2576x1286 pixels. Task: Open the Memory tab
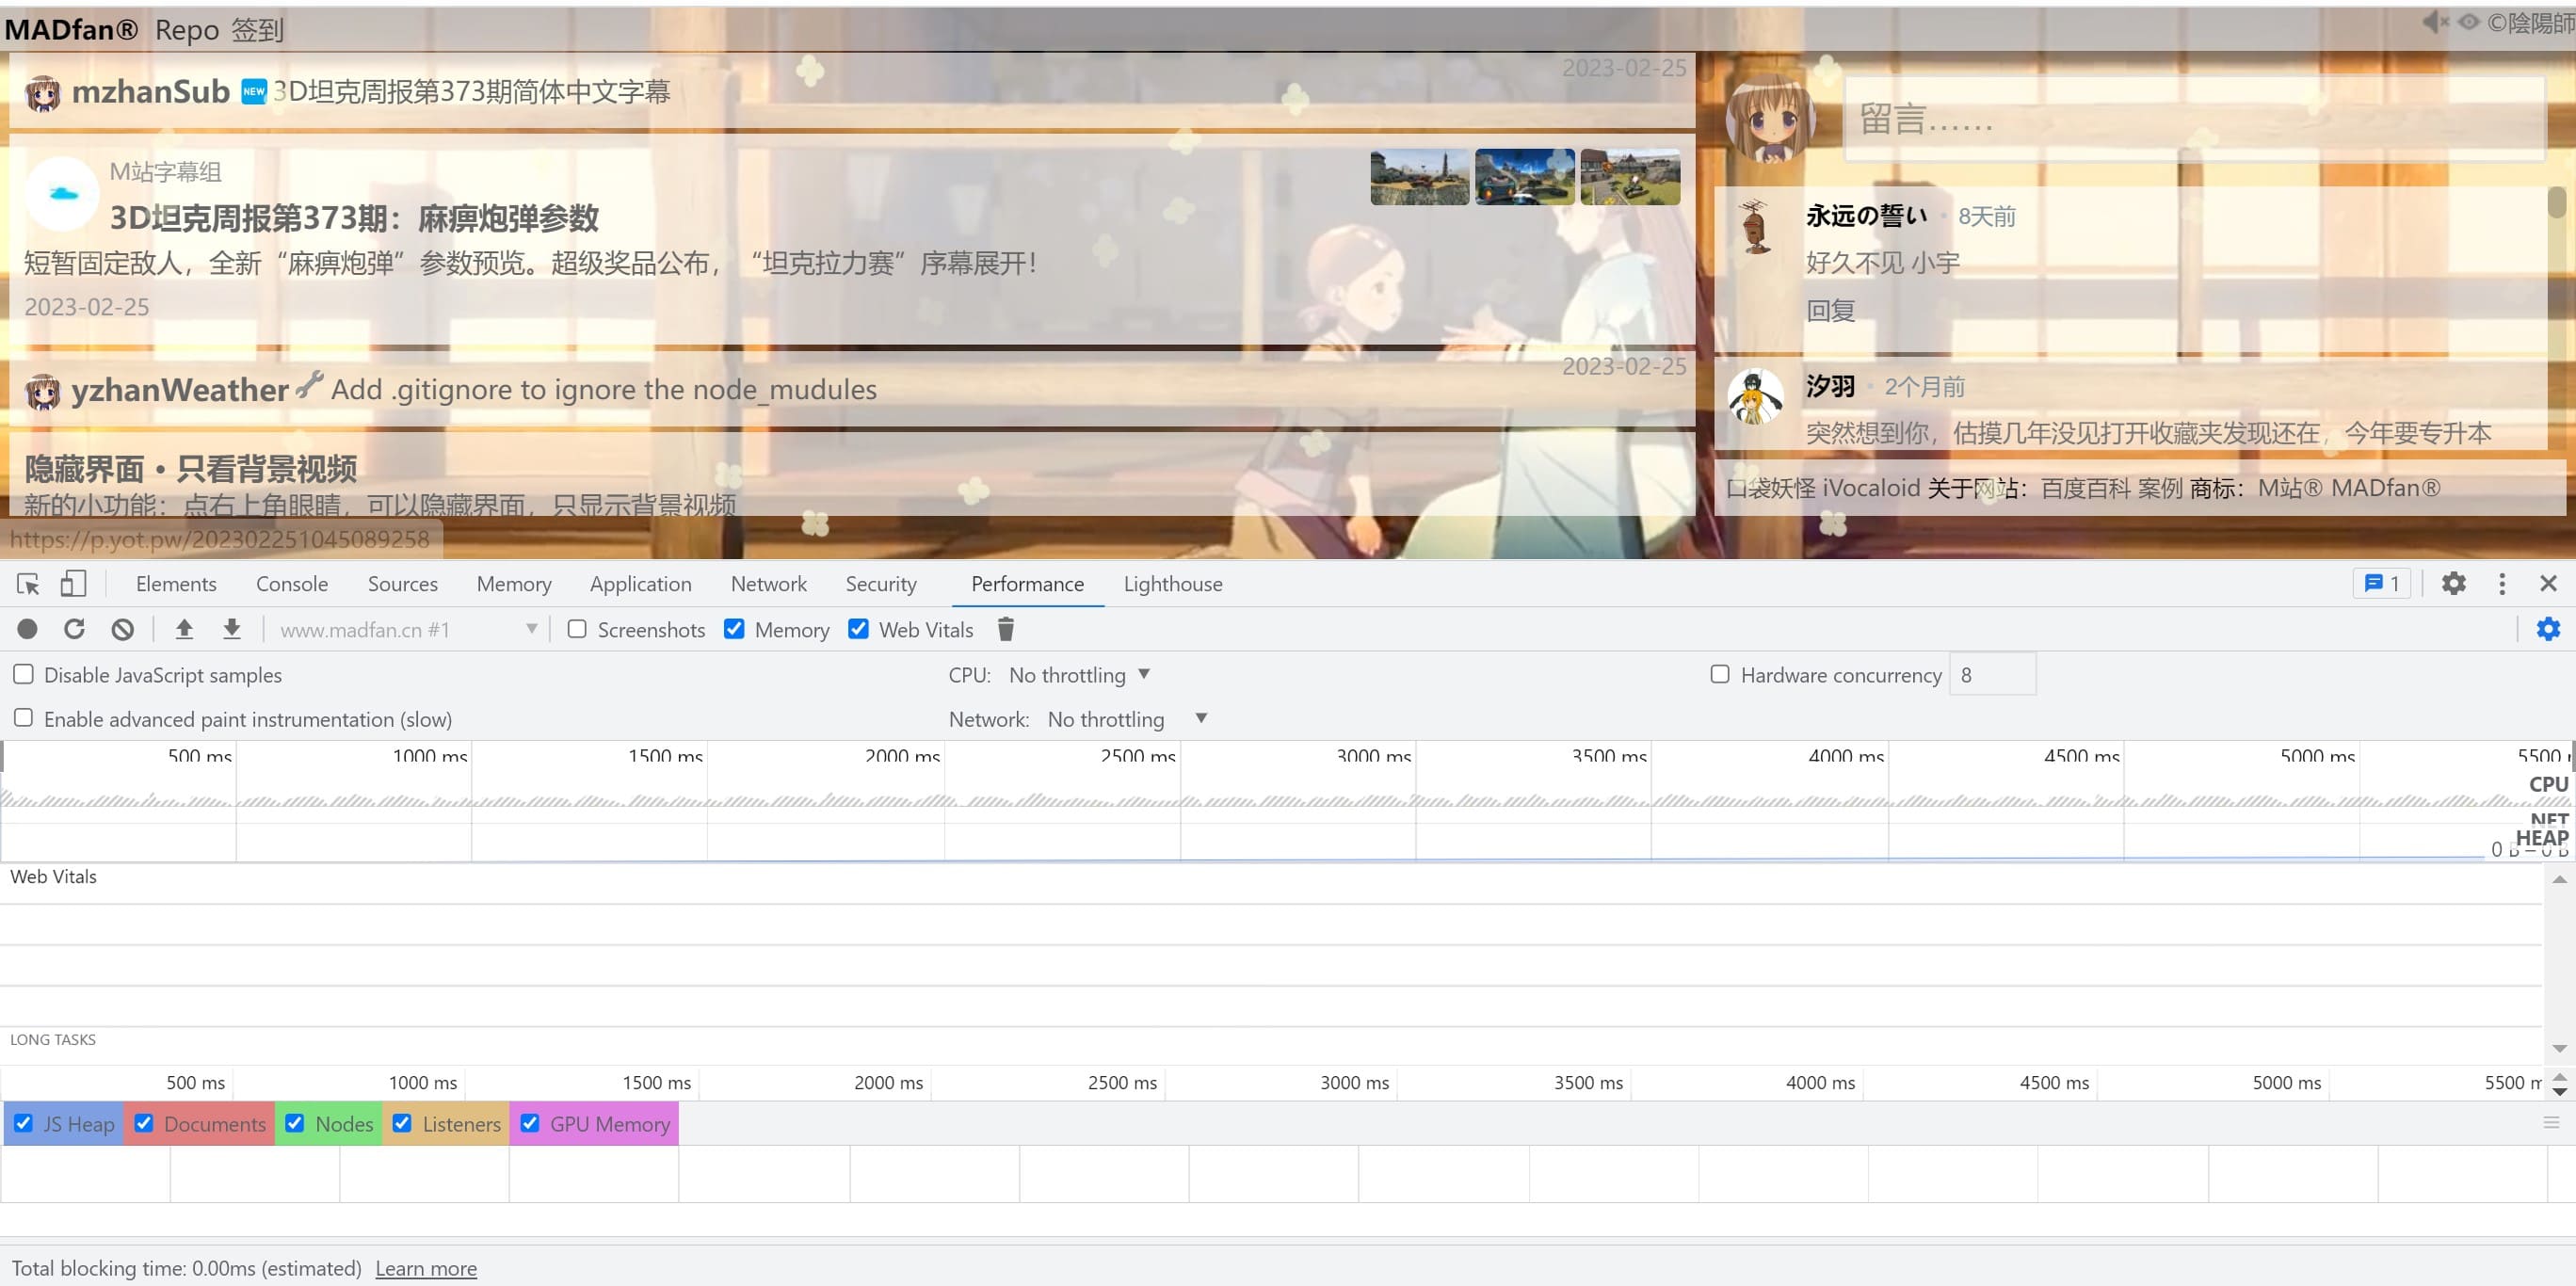point(514,584)
